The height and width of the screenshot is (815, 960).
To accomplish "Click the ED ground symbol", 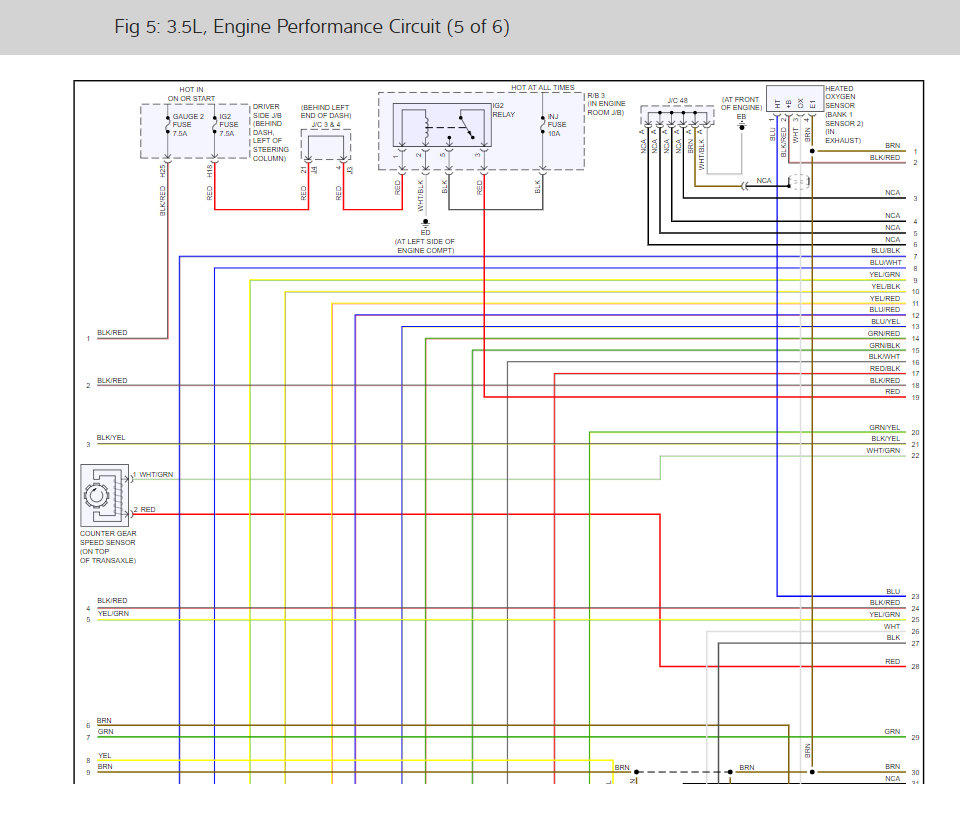I will pos(426,225).
